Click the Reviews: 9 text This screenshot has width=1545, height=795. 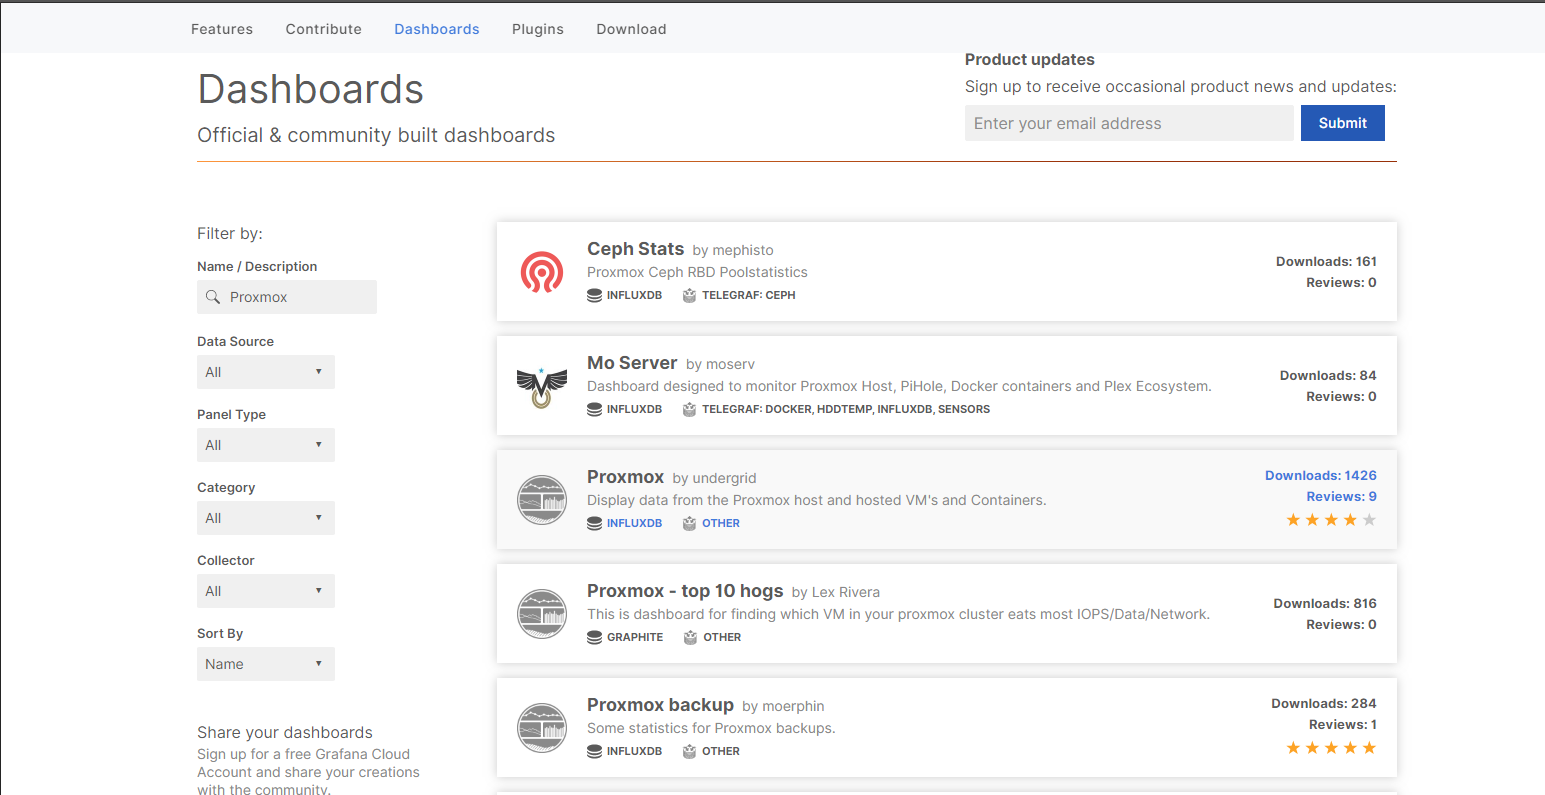click(x=1341, y=496)
